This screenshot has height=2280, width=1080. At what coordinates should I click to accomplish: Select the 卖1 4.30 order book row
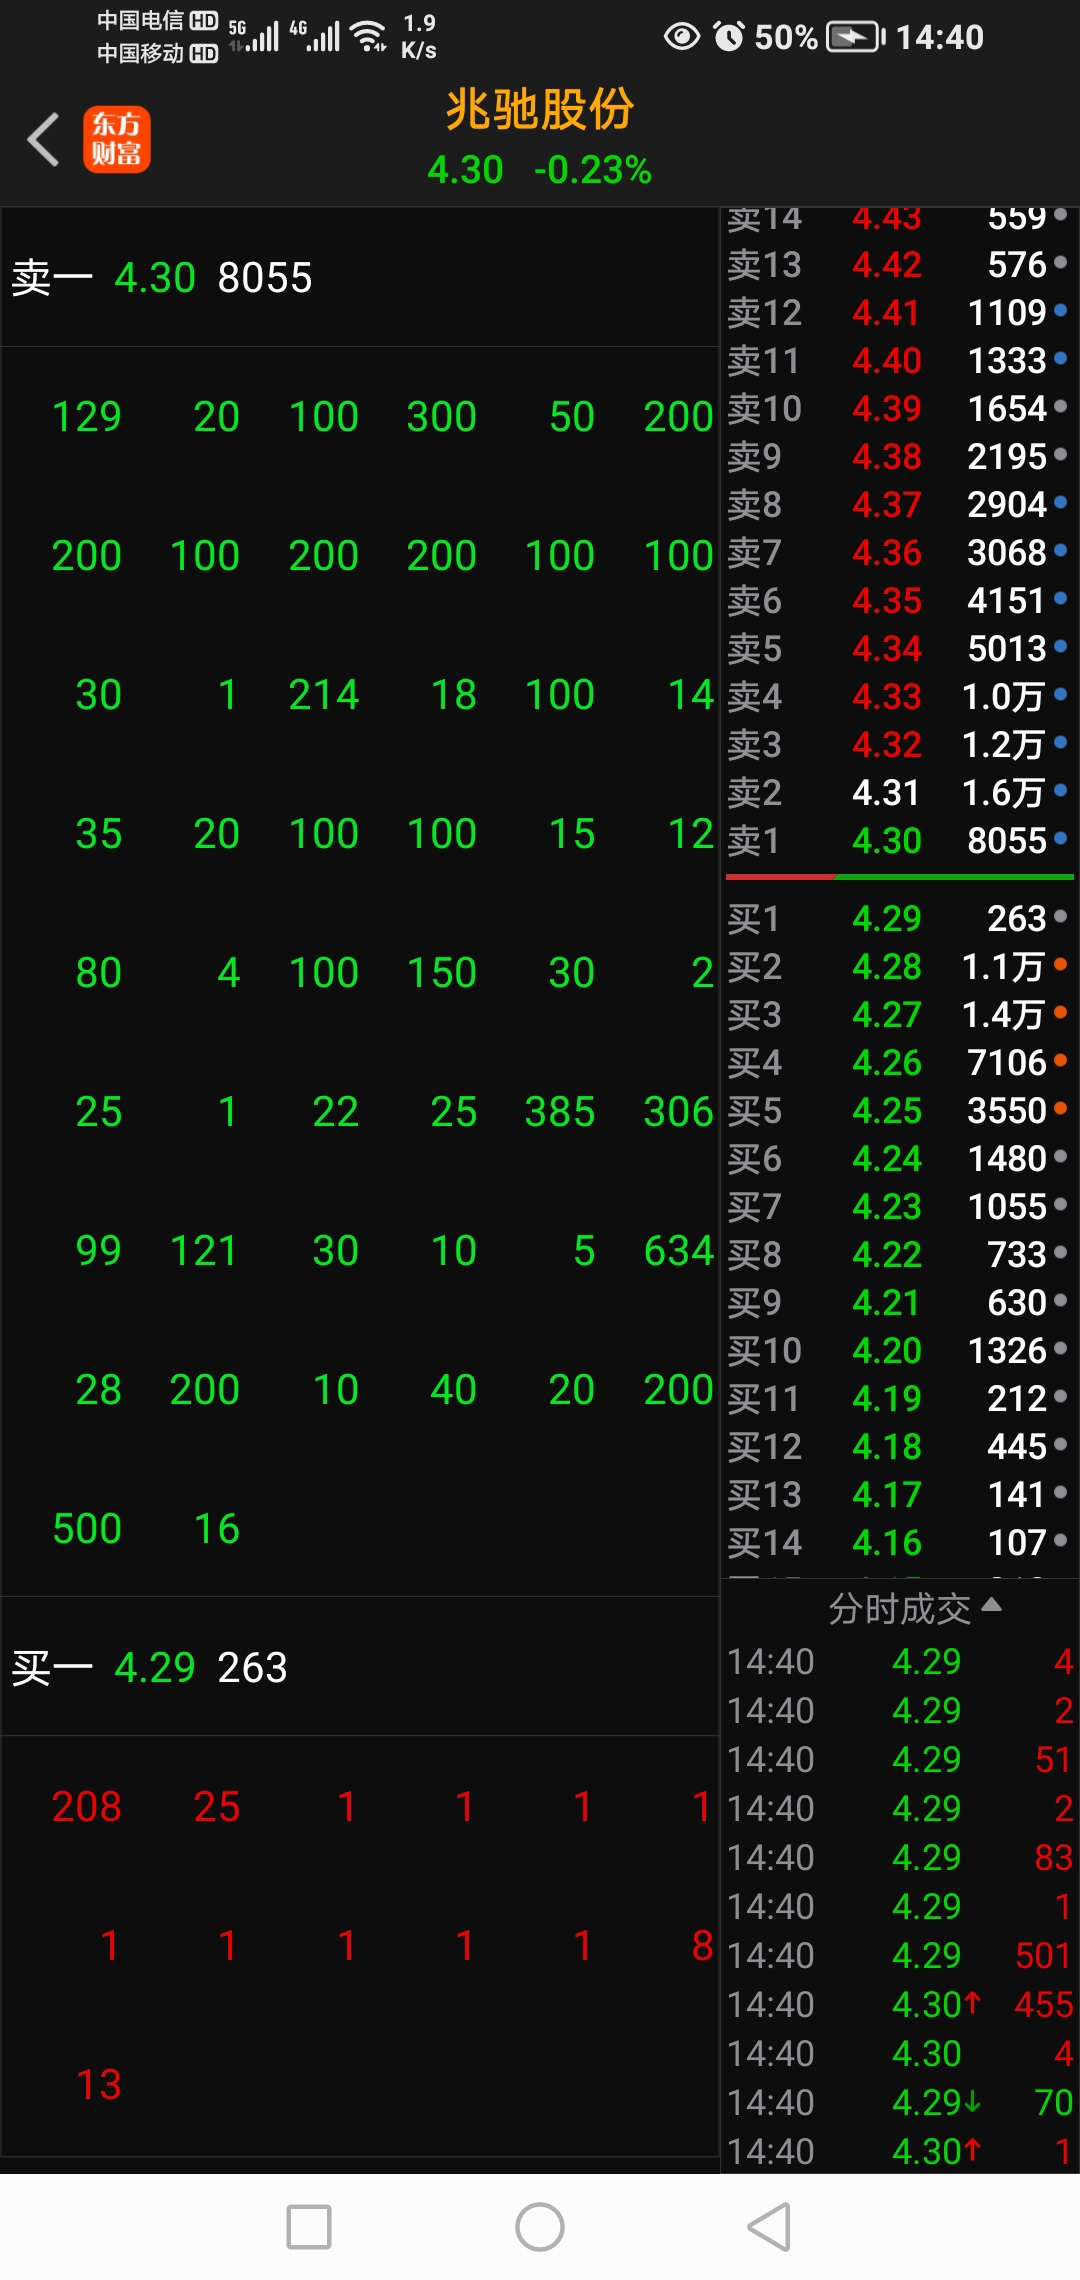(899, 840)
